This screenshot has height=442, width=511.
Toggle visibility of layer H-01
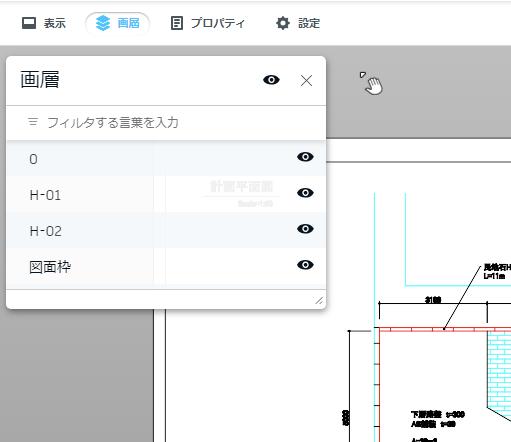[x=305, y=193]
